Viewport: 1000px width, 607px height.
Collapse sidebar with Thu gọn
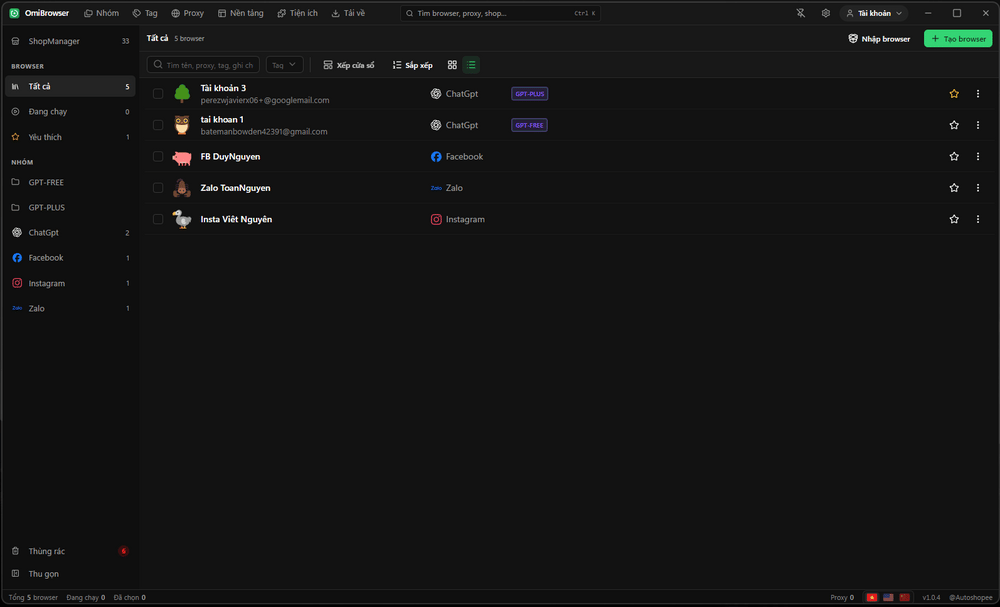click(x=71, y=574)
